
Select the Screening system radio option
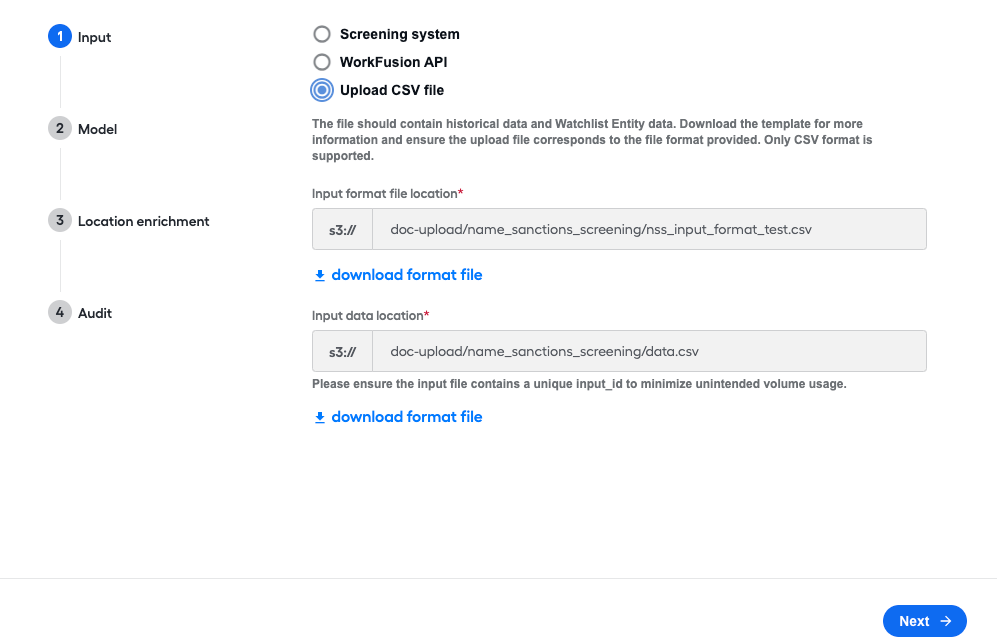[x=322, y=34]
